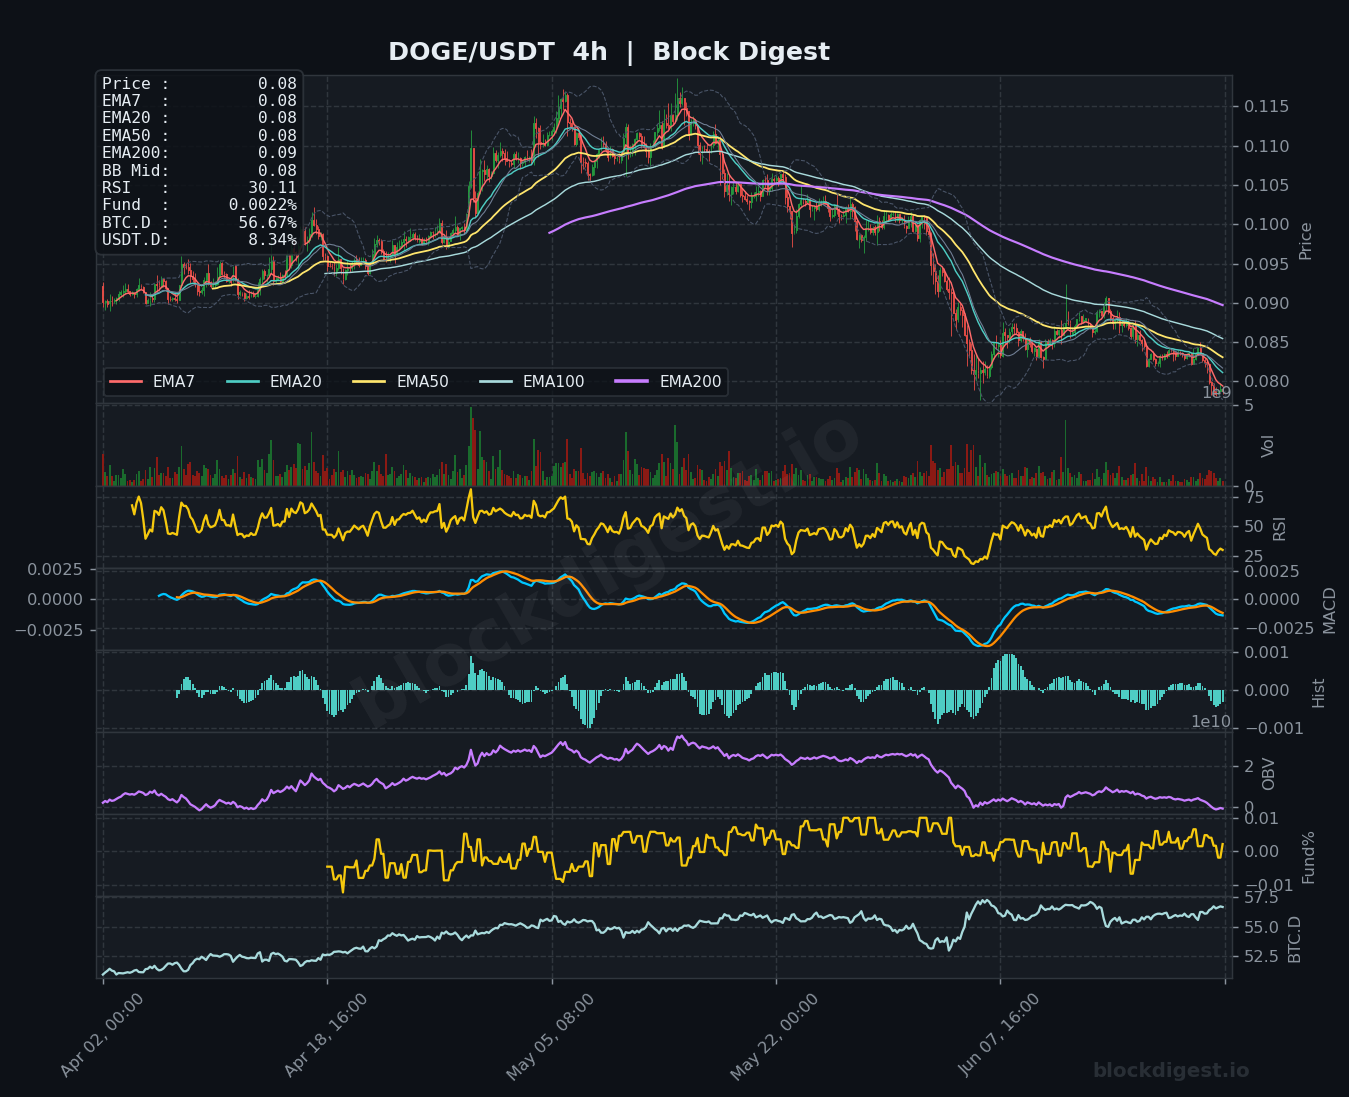The image size is (1349, 1097).
Task: Select the EMA100 legend entry
Action: coord(532,382)
